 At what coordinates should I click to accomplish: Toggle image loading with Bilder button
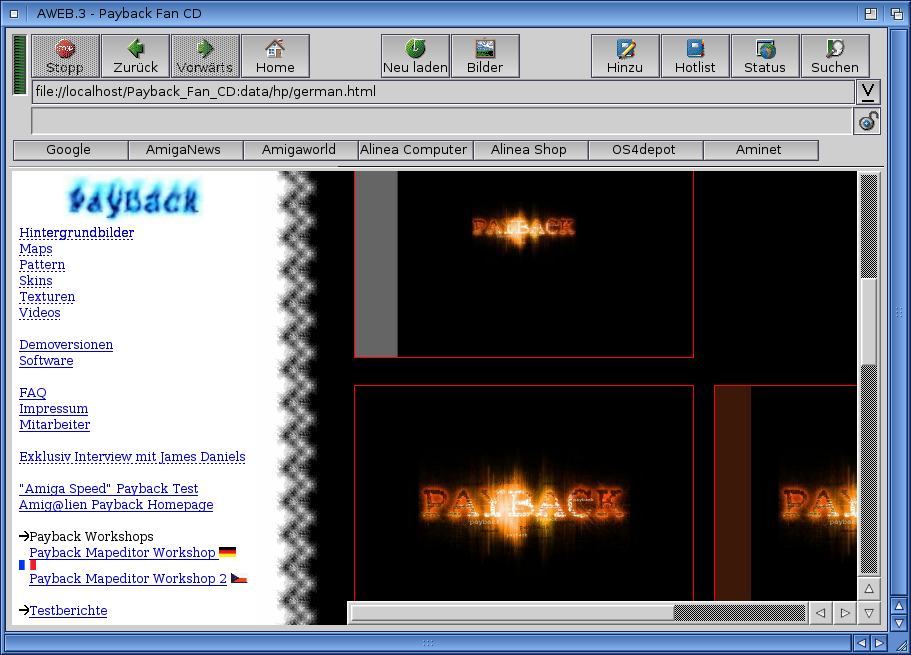tap(485, 56)
